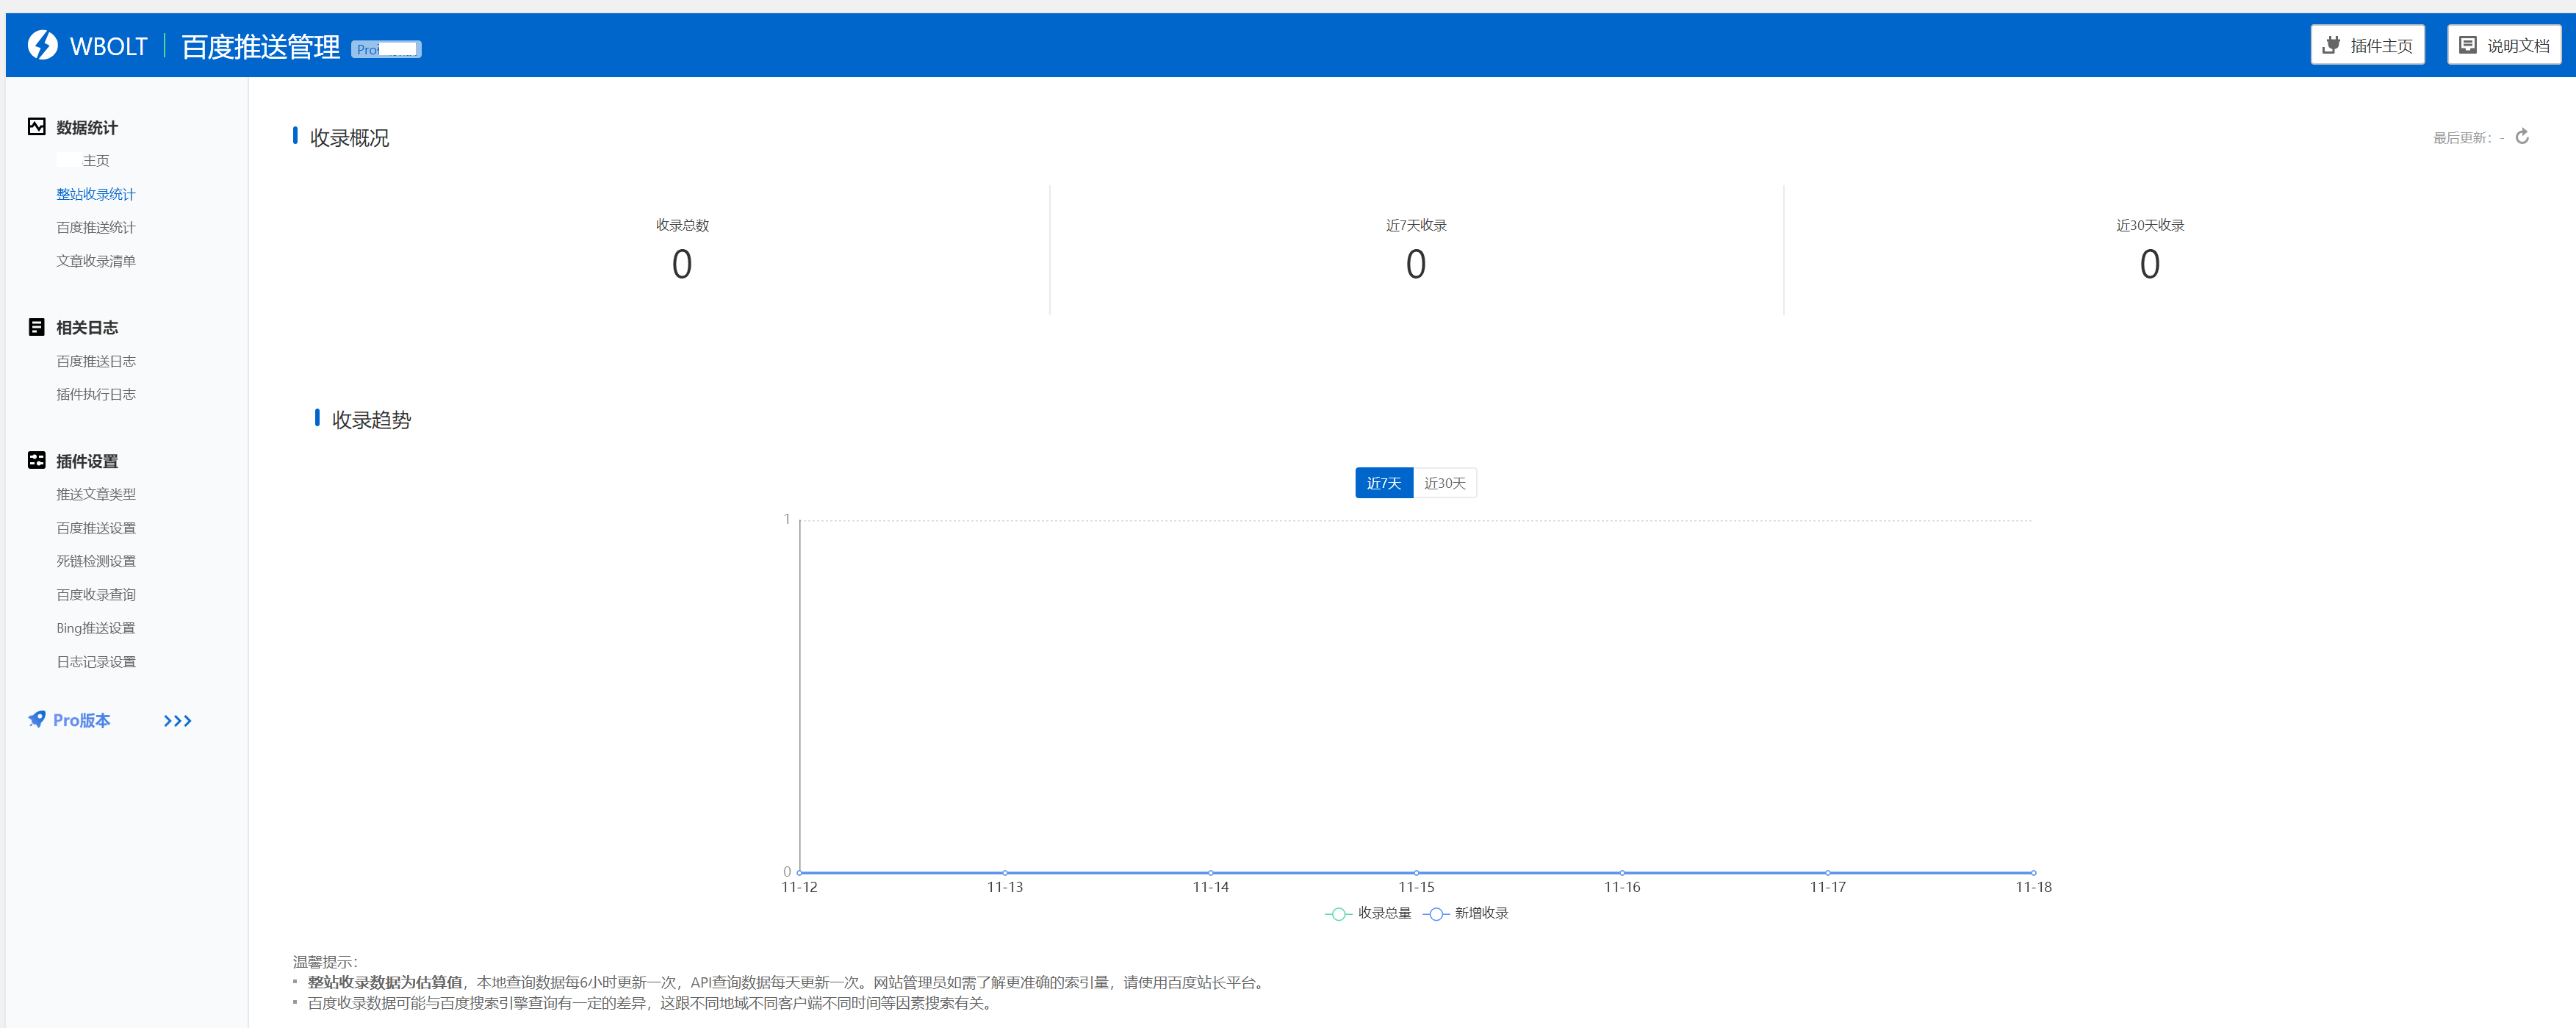This screenshot has height=1028, width=2576.
Task: Open 主页 under 数据统计 menu
Action: (96, 160)
